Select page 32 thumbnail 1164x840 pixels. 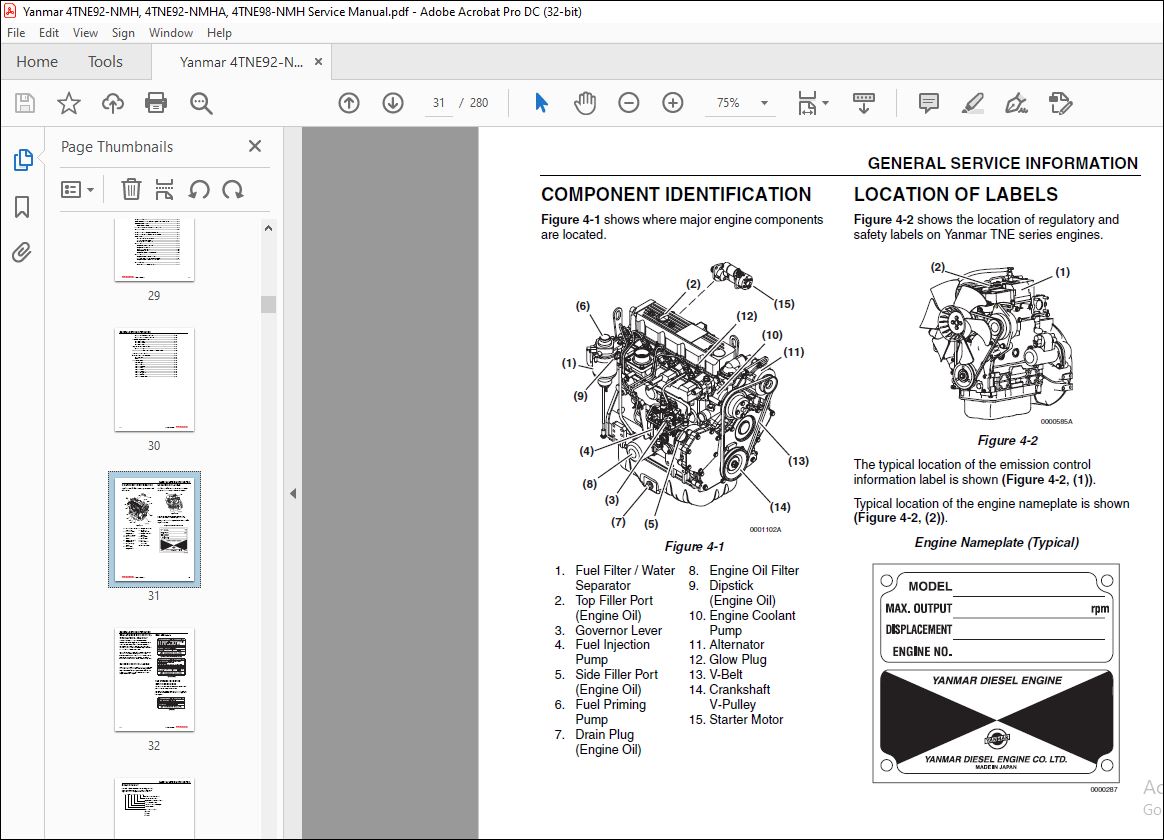point(154,680)
